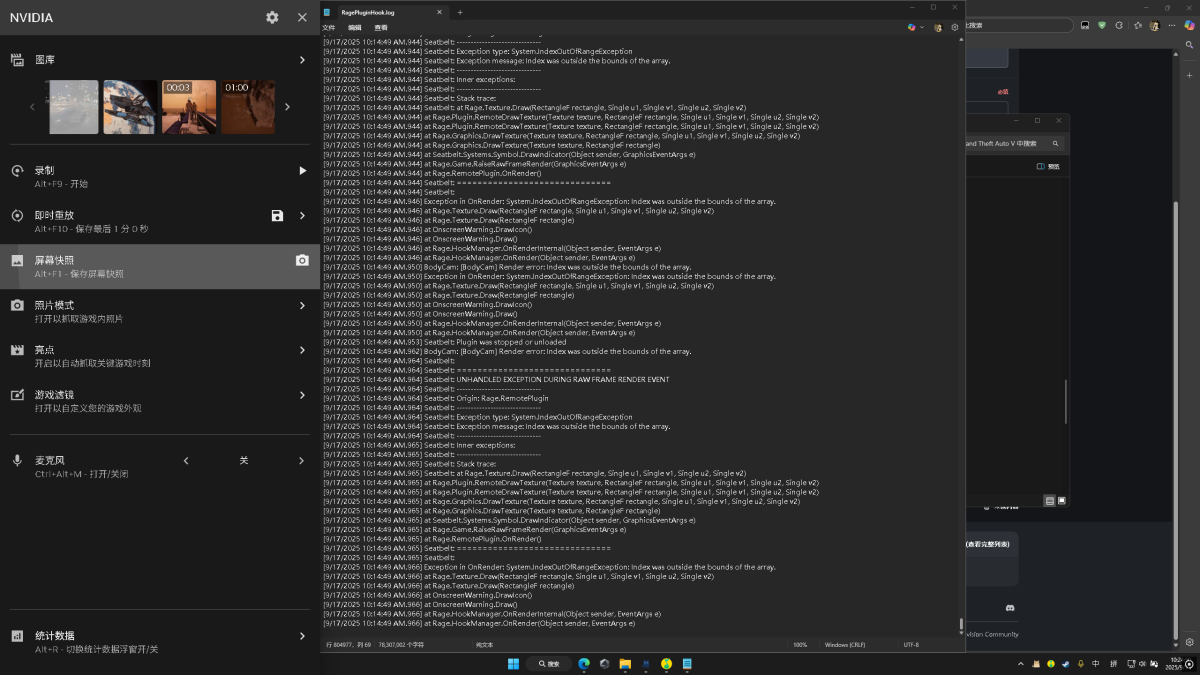Show next gallery thumbnails
Image resolution: width=1200 pixels, height=675 pixels.
tap(287, 107)
